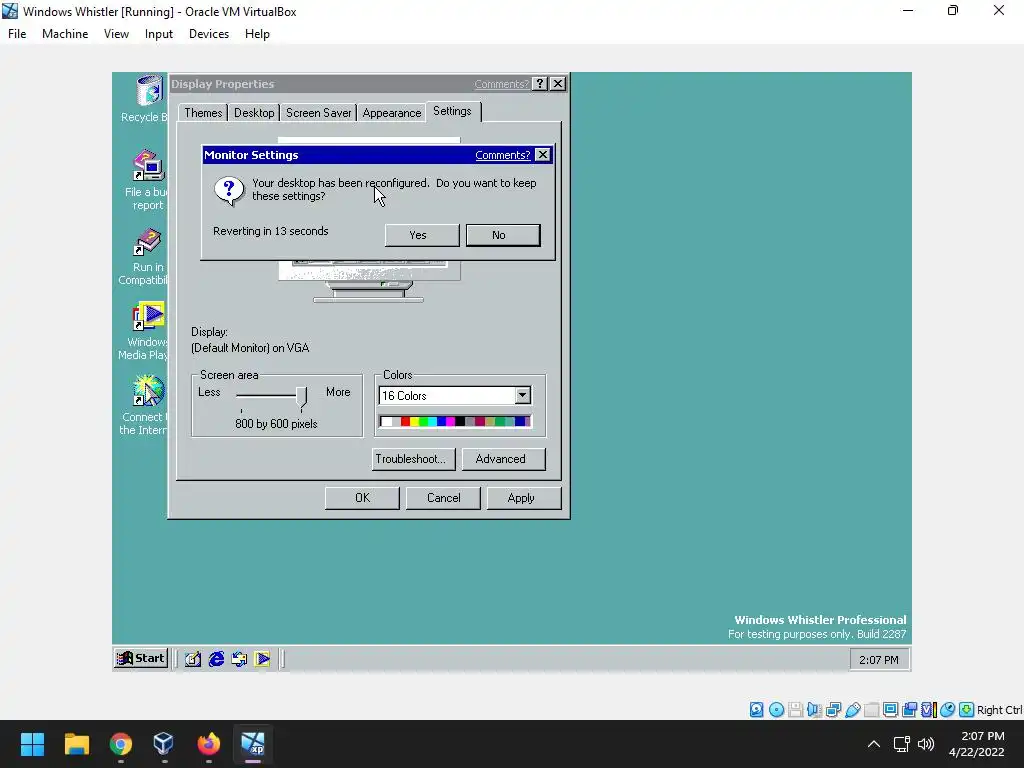Switch to the Desktop tab

[254, 113]
